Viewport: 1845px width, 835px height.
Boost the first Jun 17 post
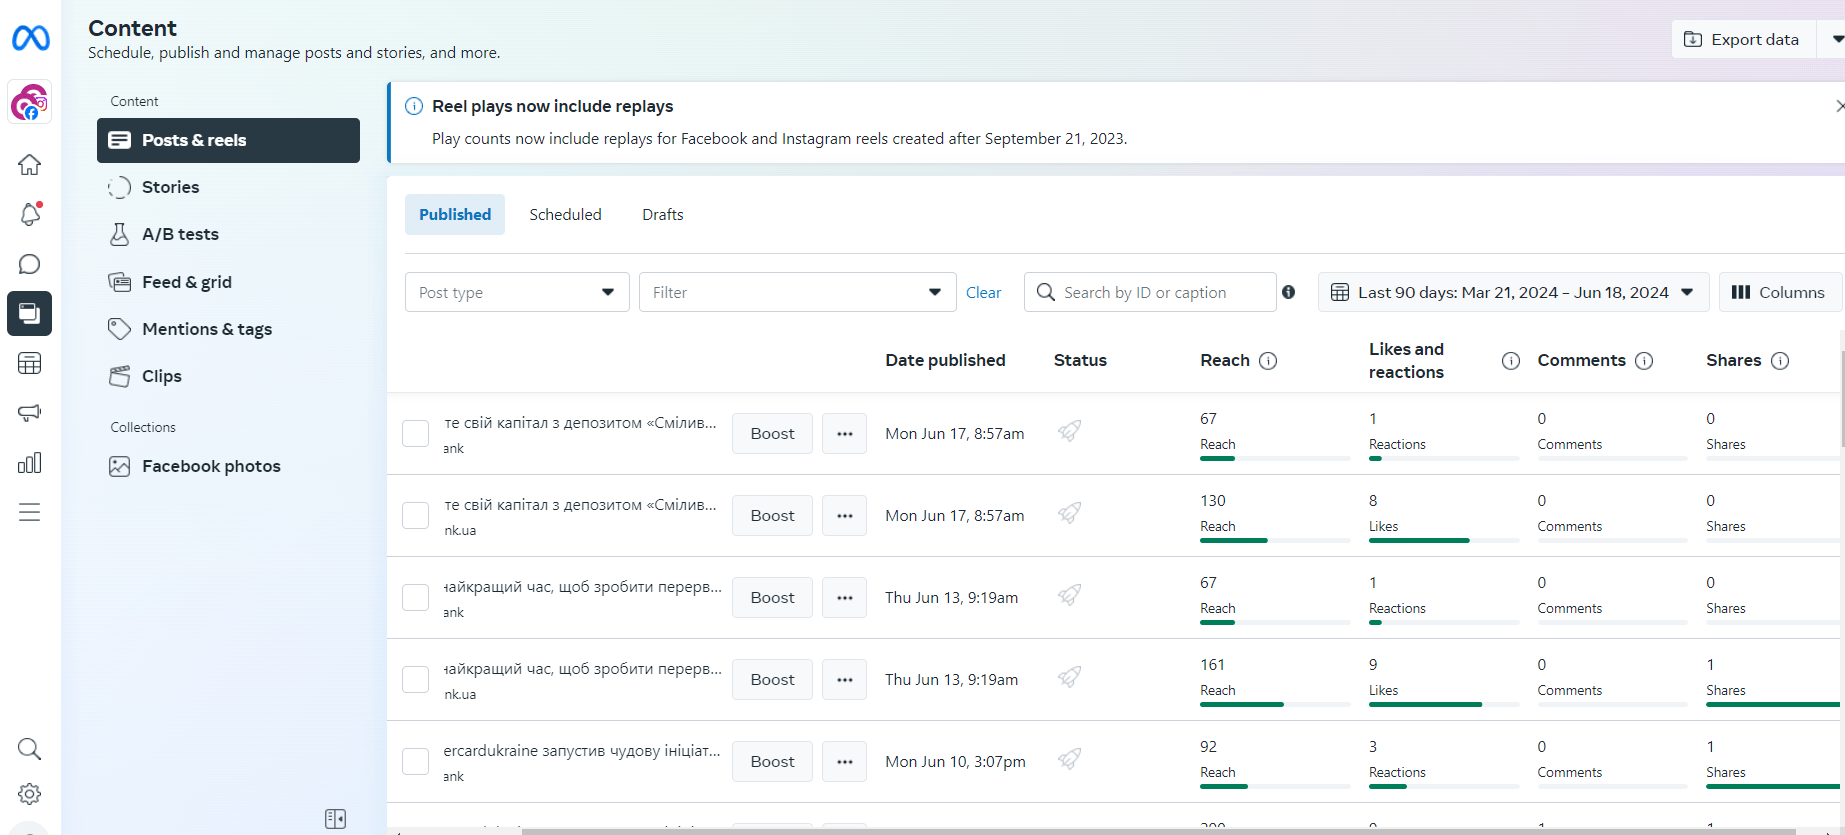772,434
